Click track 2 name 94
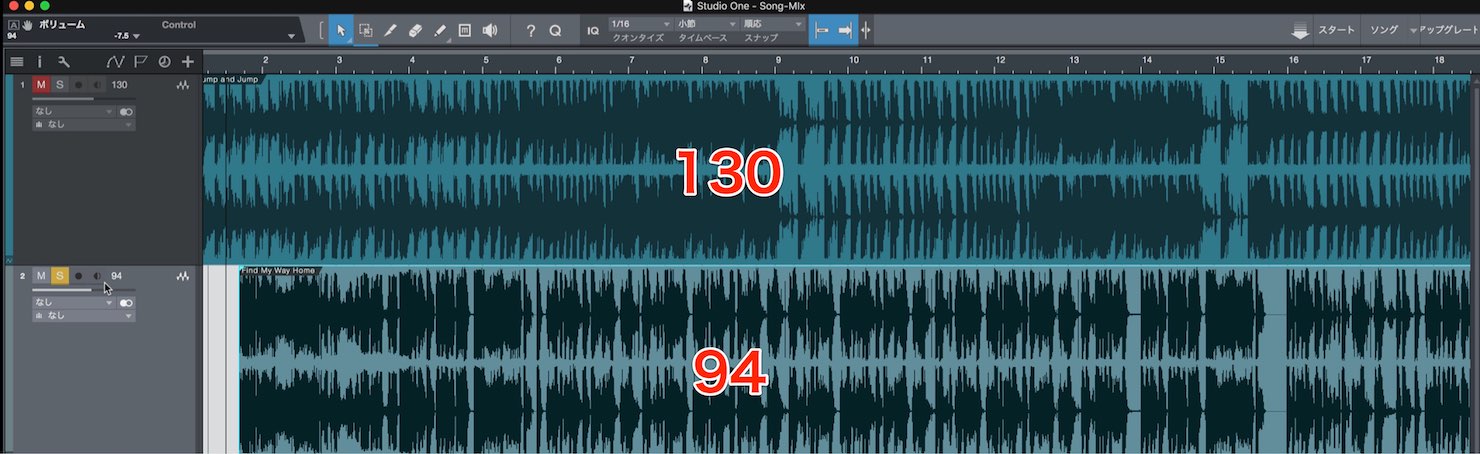1480x454 pixels. tap(117, 276)
